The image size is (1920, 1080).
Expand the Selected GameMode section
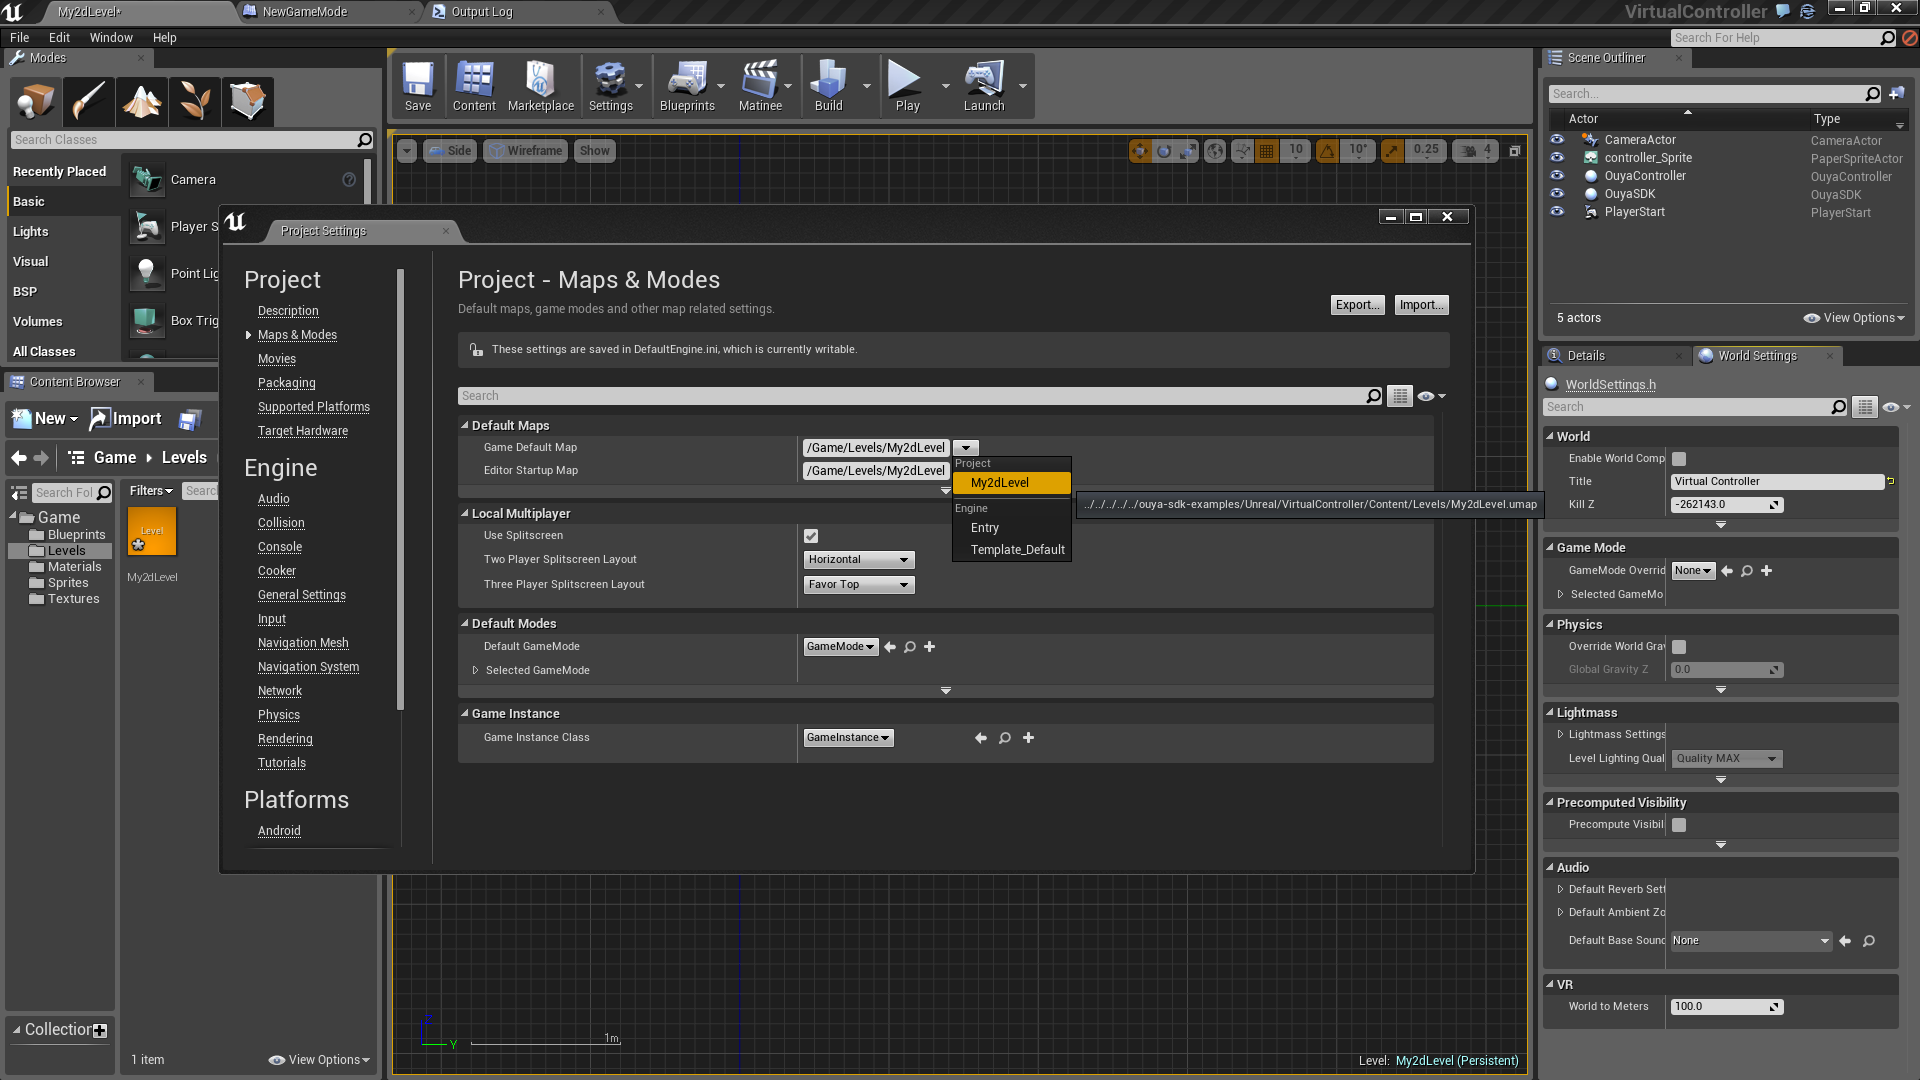[x=476, y=671]
